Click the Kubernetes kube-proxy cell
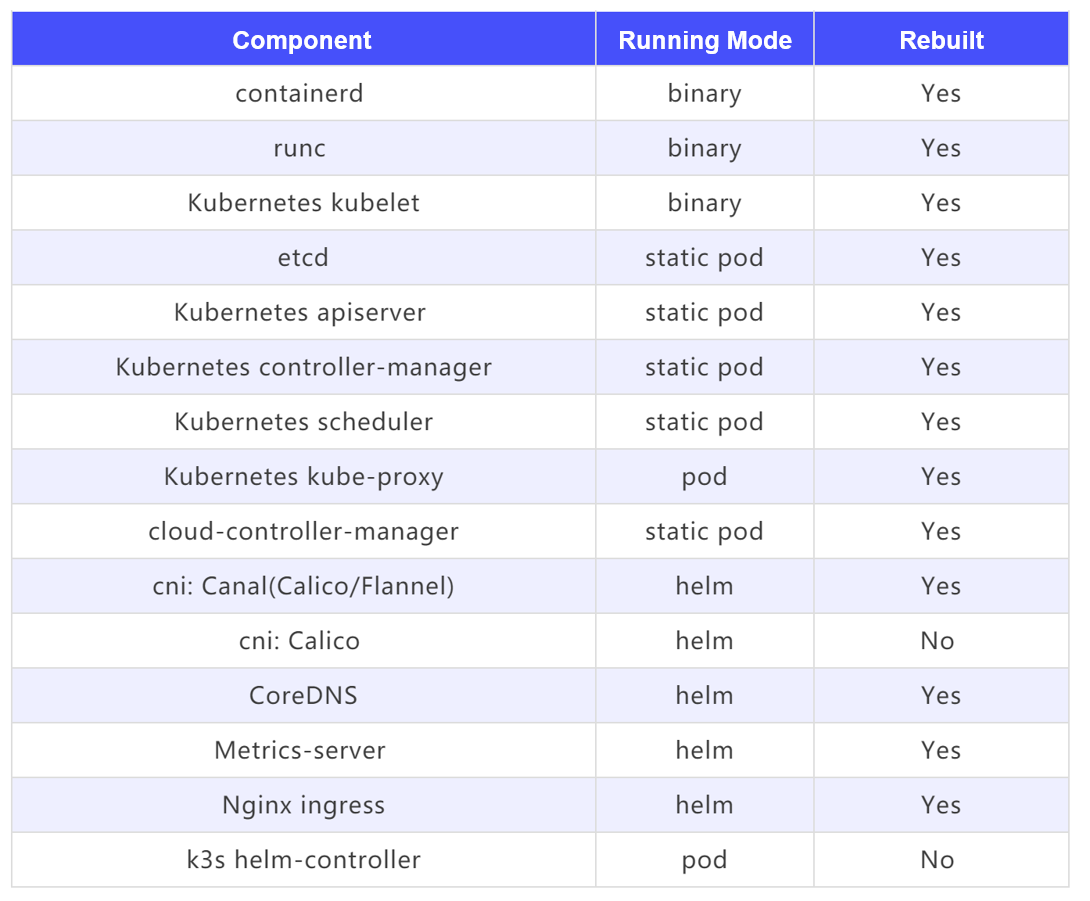 pos(303,477)
